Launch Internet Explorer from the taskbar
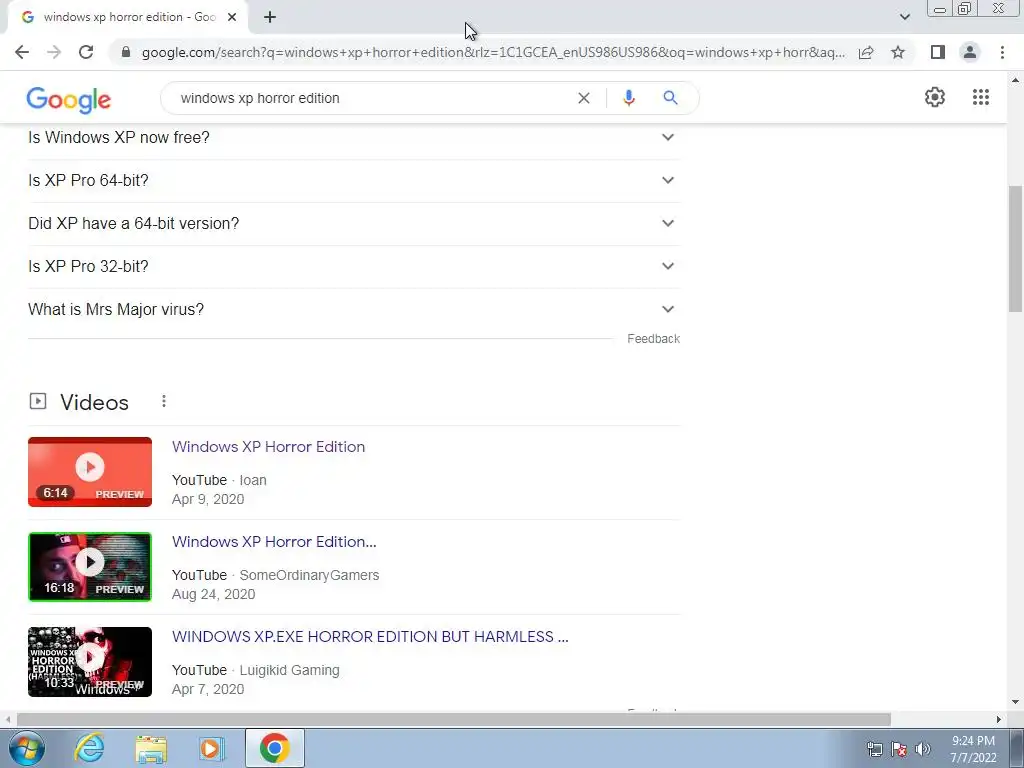 (89, 748)
